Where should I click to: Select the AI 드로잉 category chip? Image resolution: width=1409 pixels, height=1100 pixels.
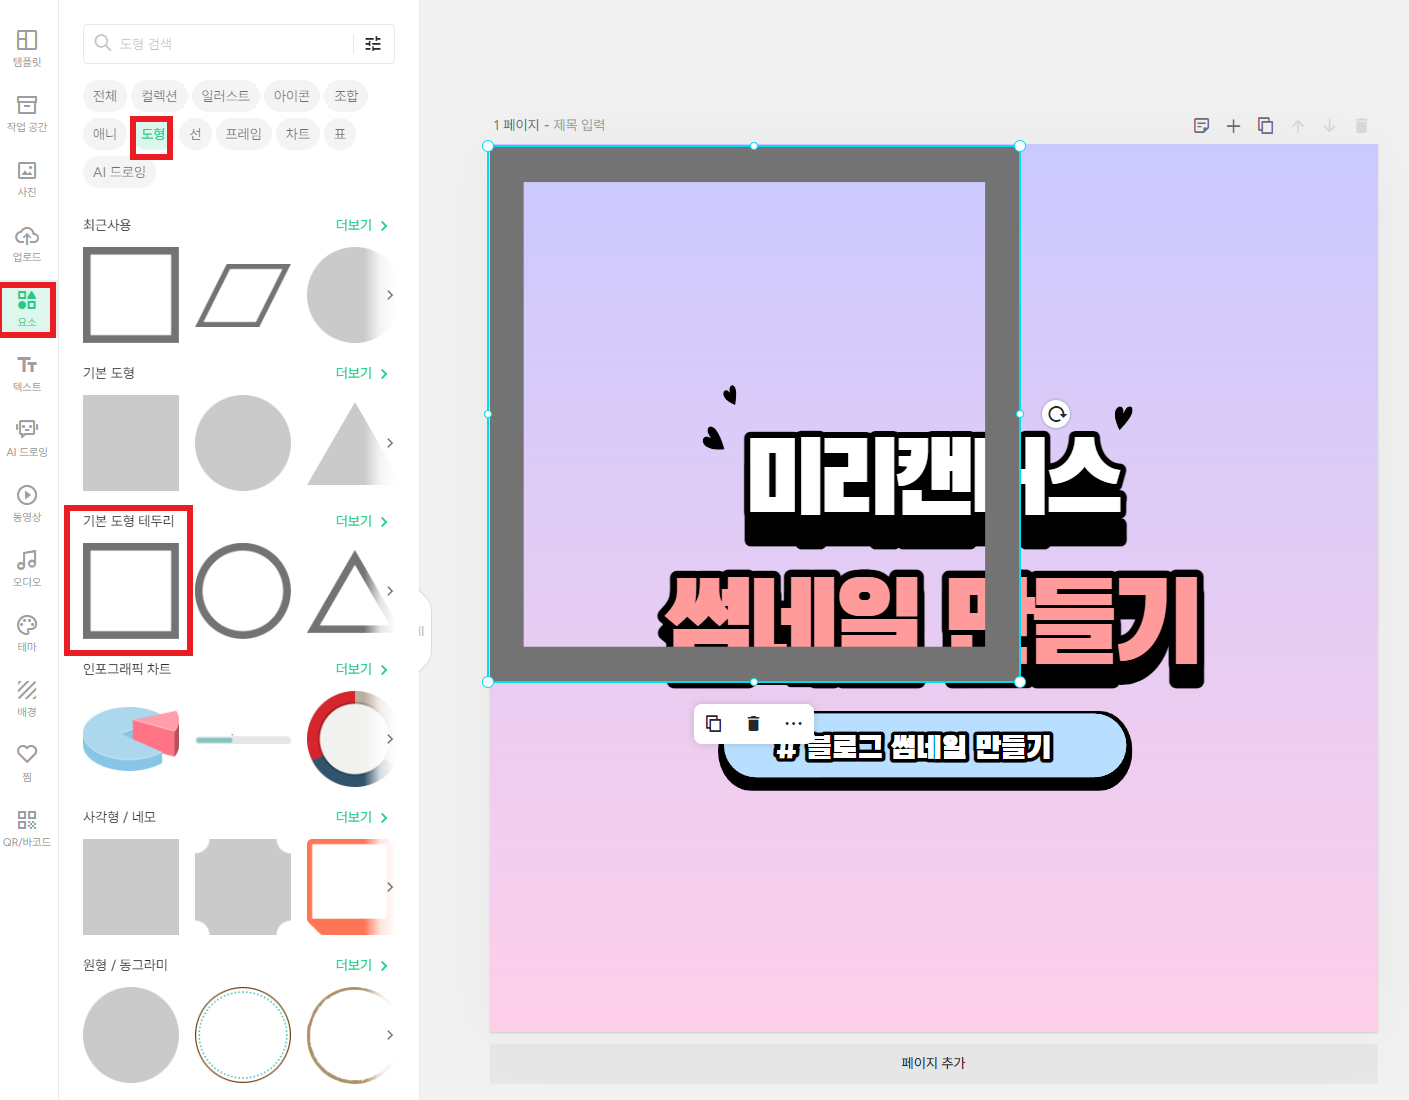coord(120,172)
